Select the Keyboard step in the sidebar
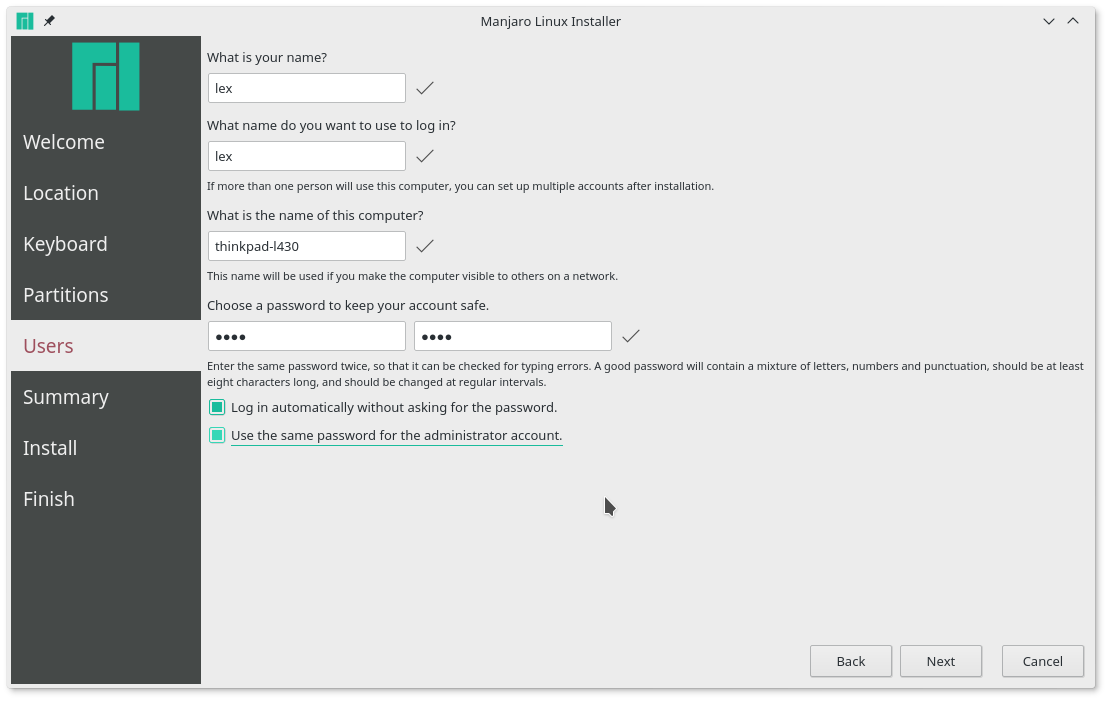Image resolution: width=1108 pixels, height=701 pixels. pyautogui.click(x=65, y=244)
